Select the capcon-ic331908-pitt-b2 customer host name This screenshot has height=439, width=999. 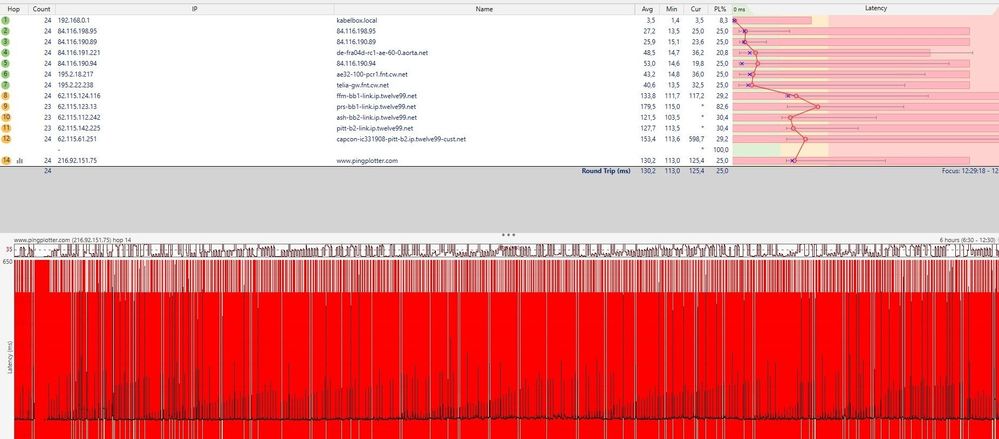click(401, 139)
